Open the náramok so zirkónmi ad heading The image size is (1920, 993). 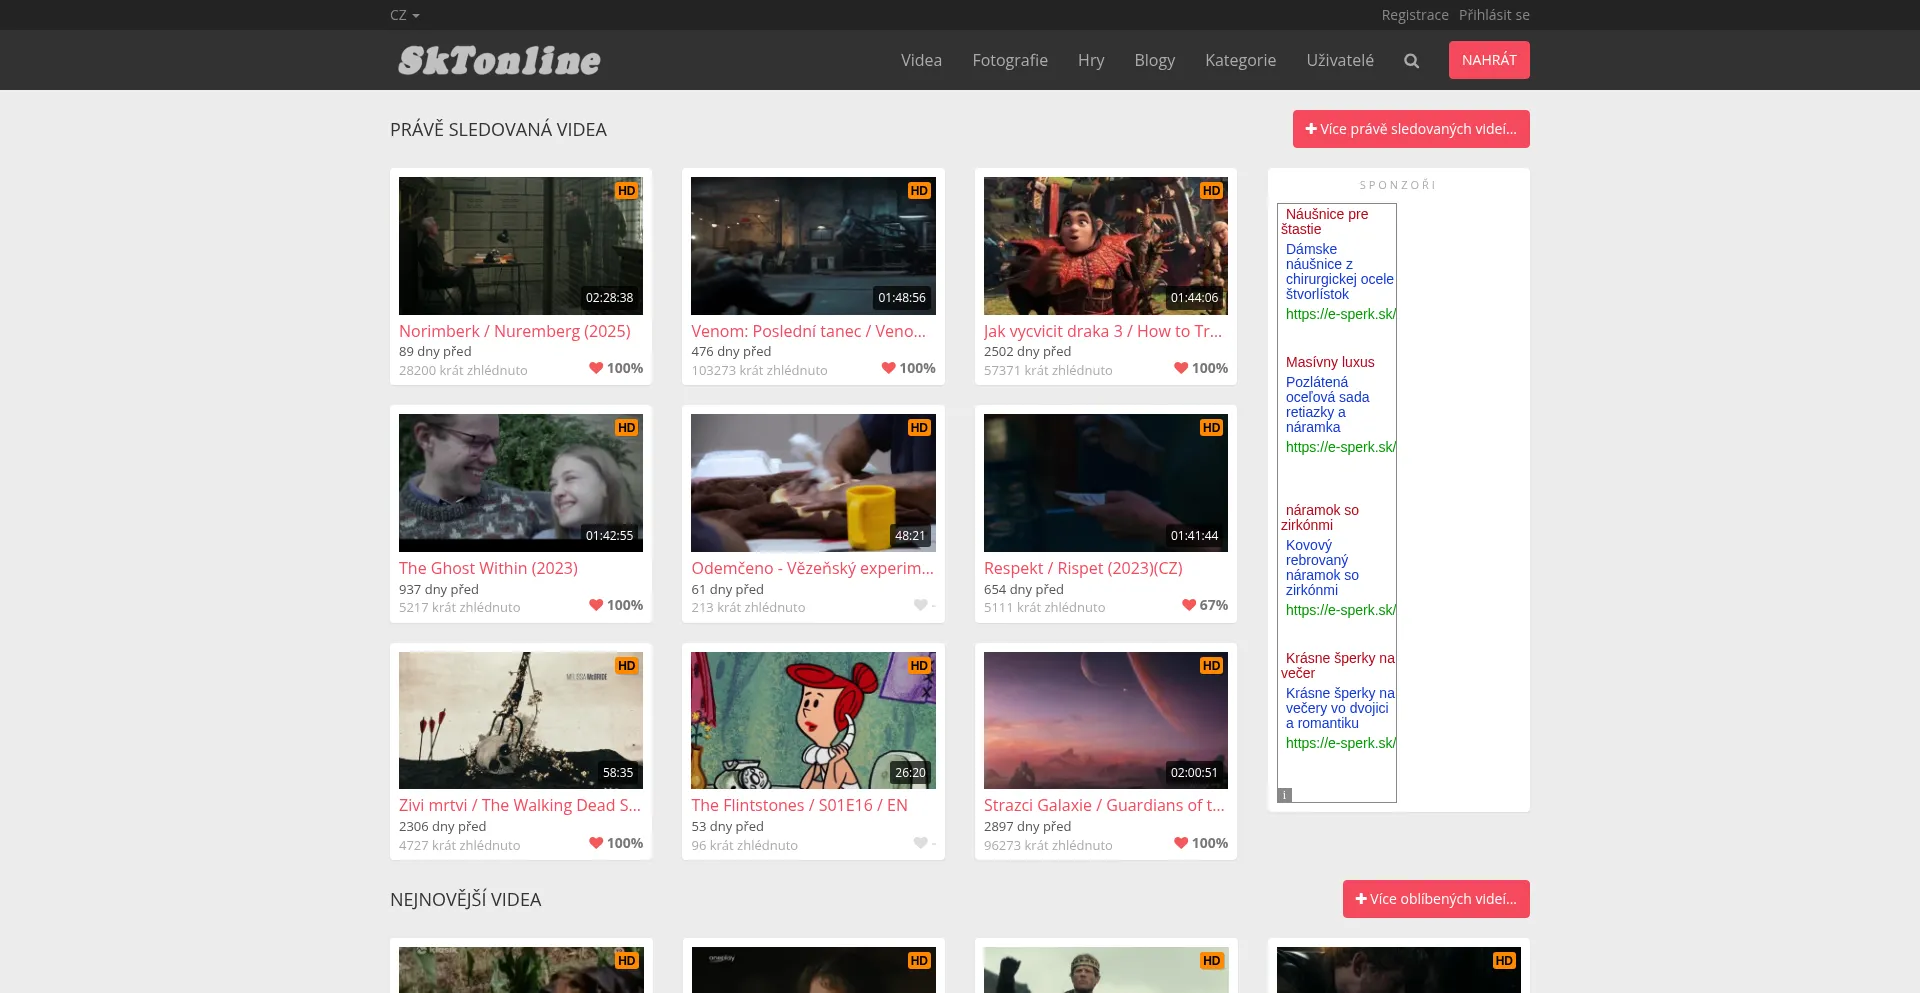click(x=1320, y=517)
